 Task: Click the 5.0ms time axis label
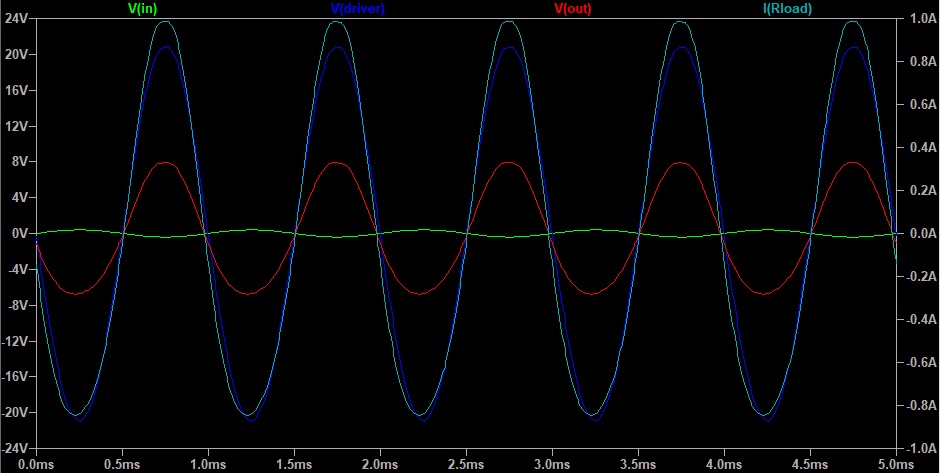tap(895, 465)
